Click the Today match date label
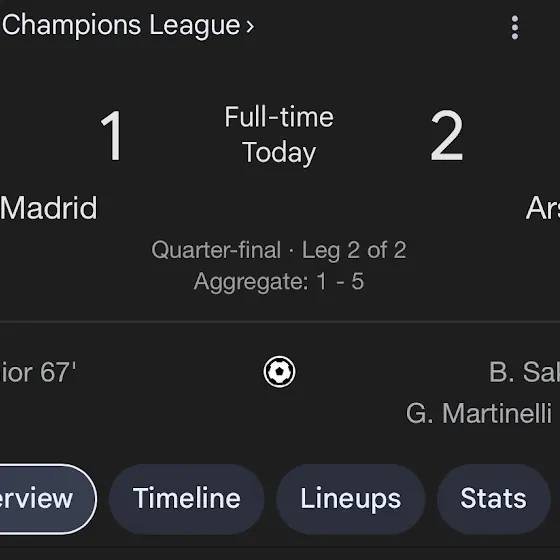 point(279,152)
